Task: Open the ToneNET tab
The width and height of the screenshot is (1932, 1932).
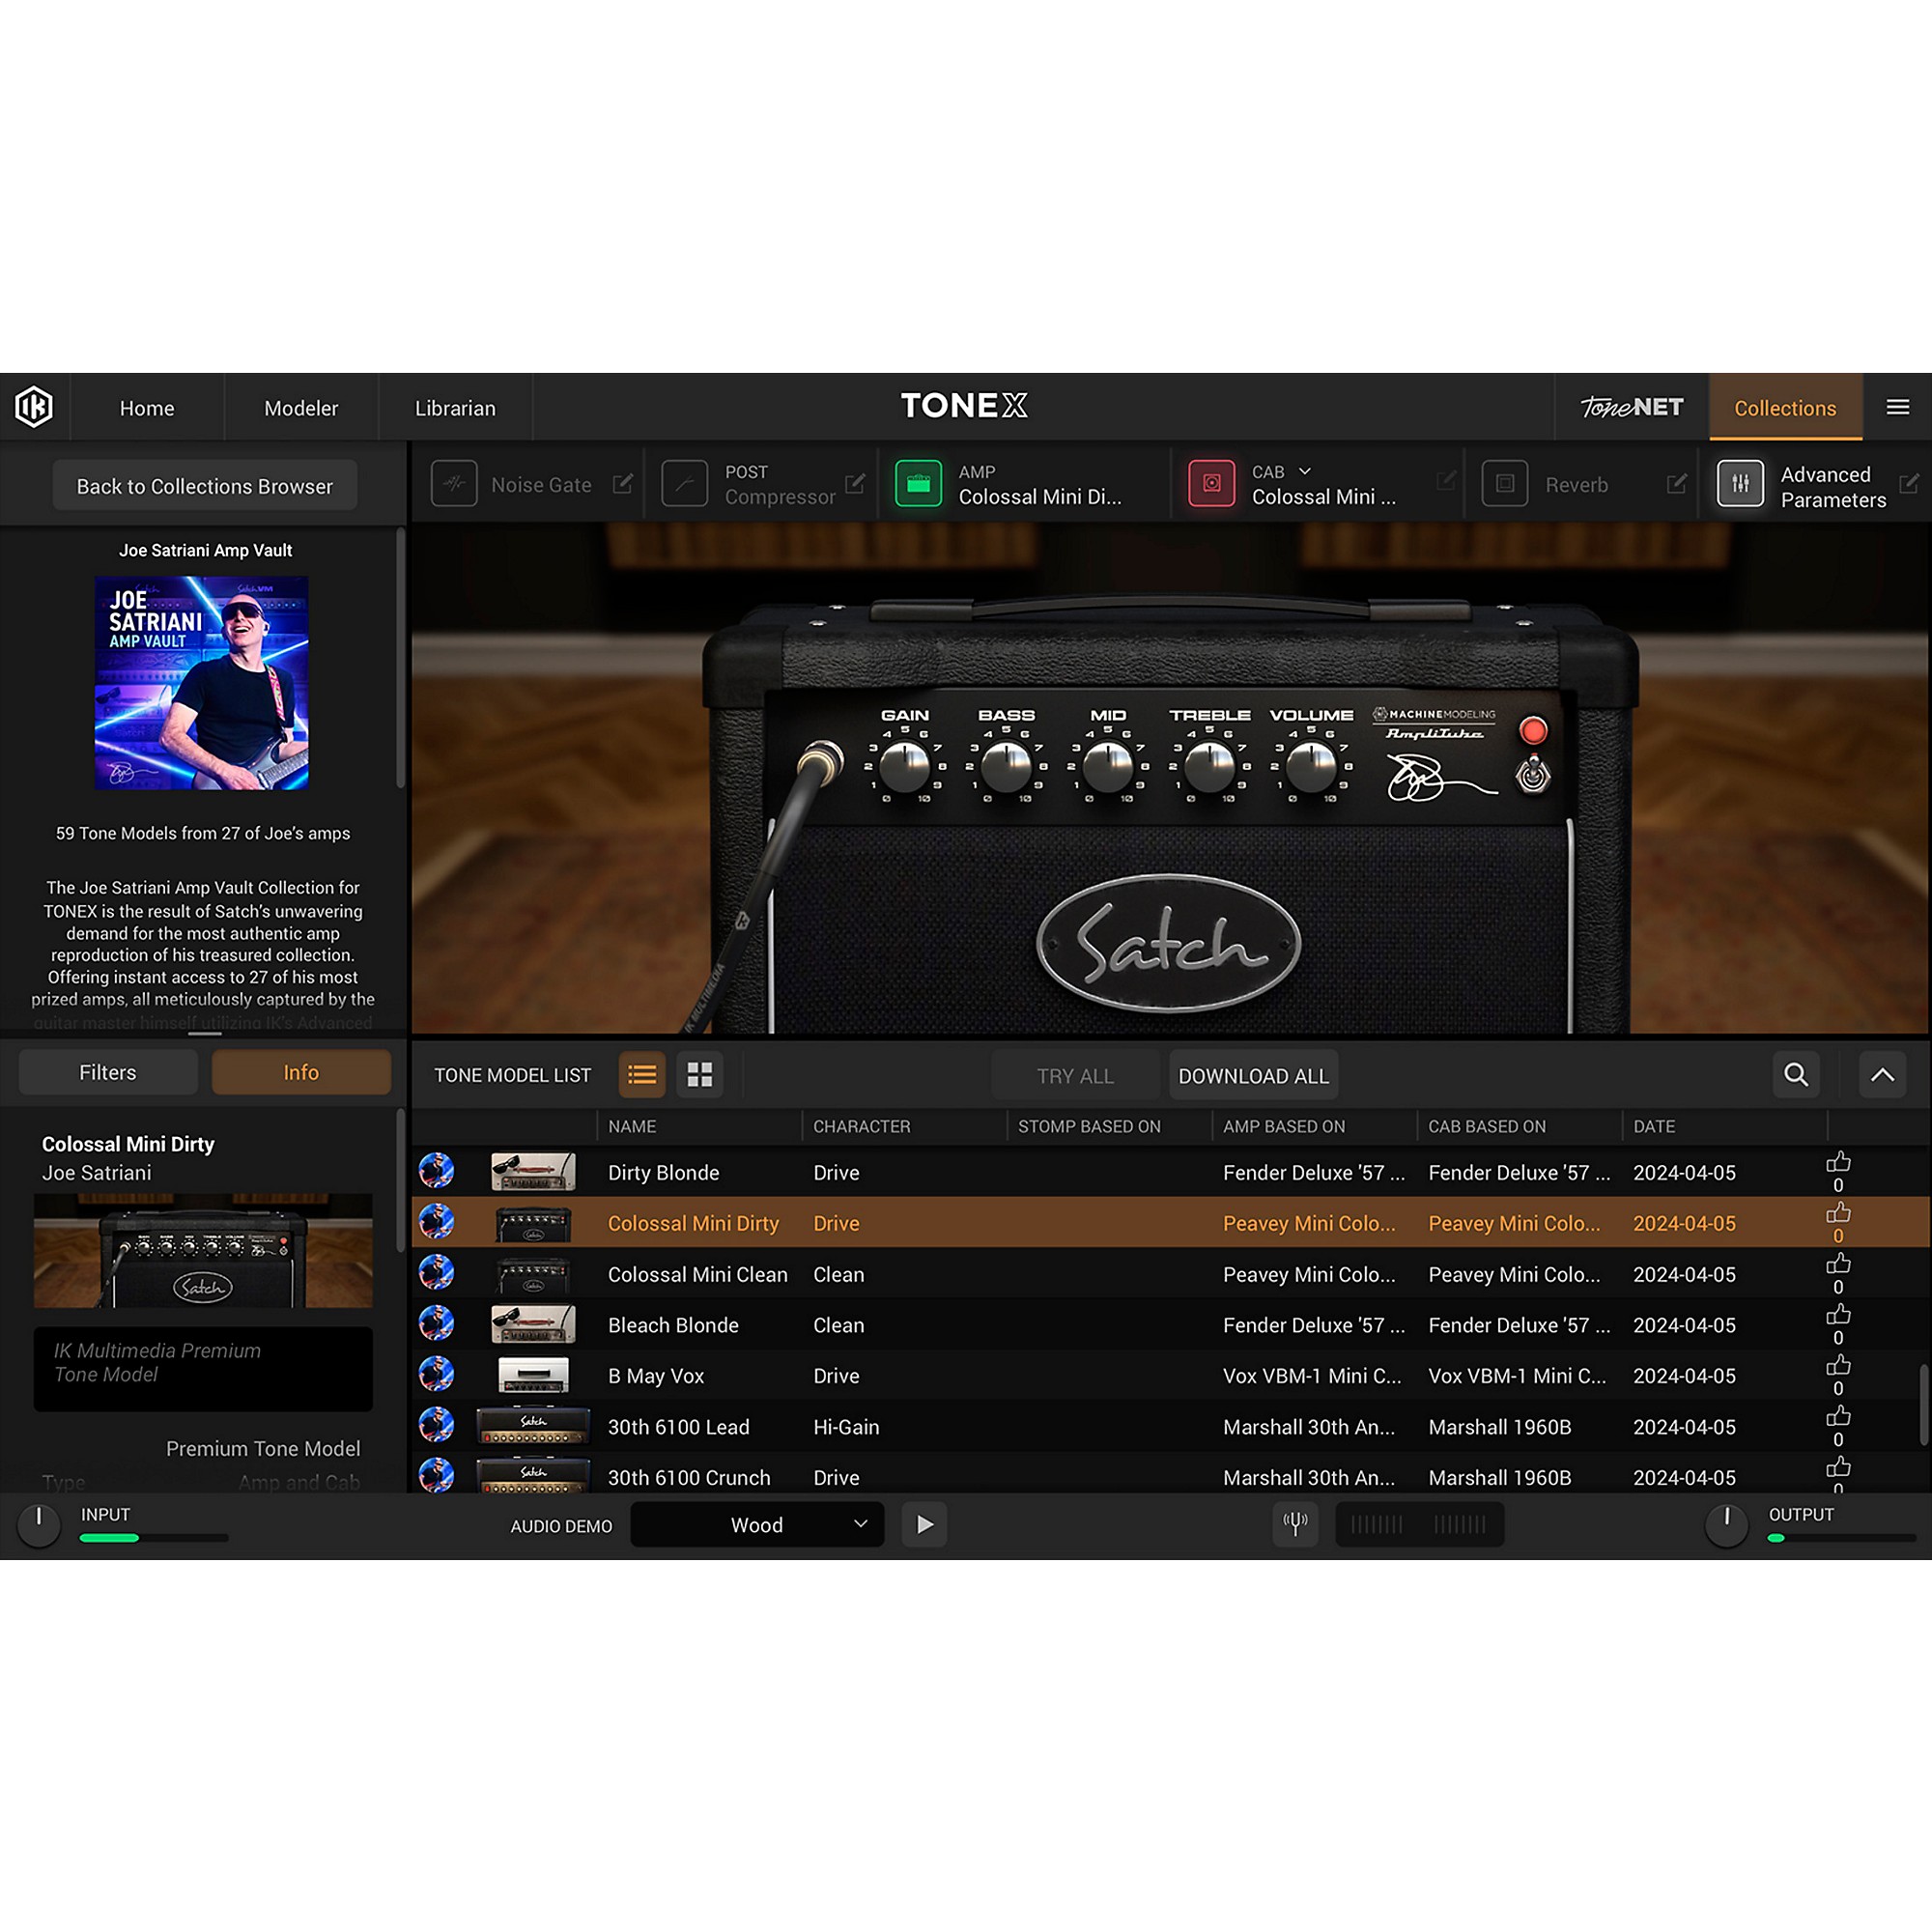Action: tap(1632, 408)
